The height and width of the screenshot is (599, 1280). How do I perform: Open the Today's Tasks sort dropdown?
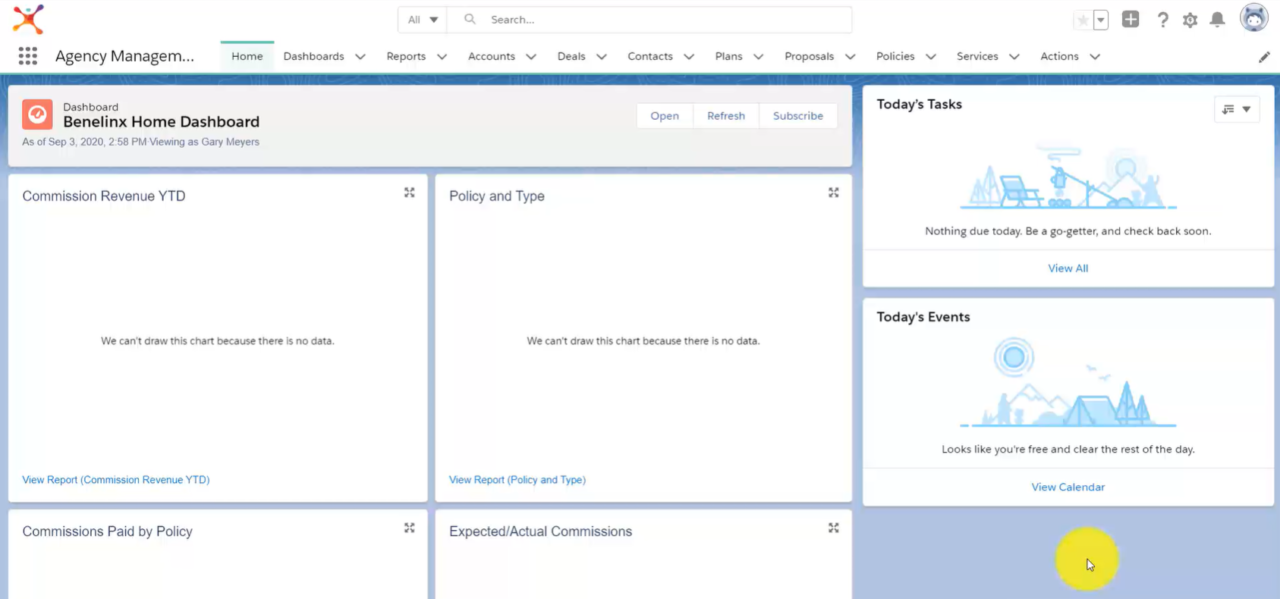click(x=1237, y=108)
